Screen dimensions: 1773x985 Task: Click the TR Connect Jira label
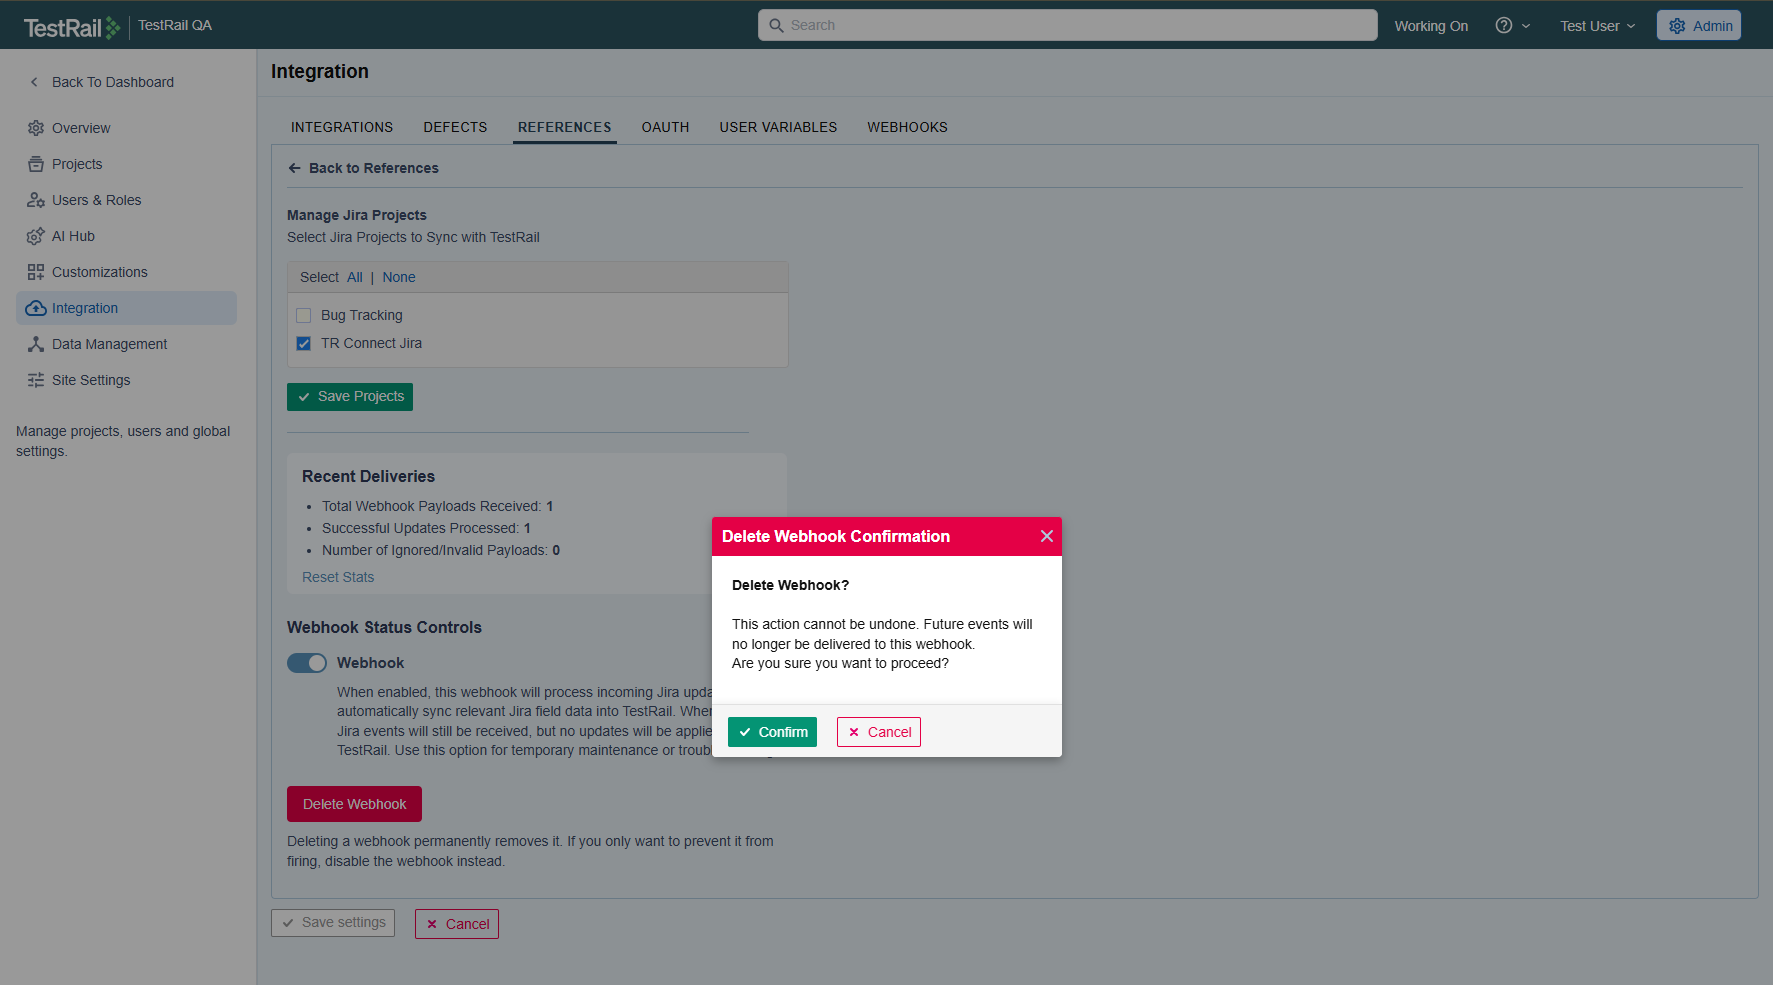click(371, 343)
